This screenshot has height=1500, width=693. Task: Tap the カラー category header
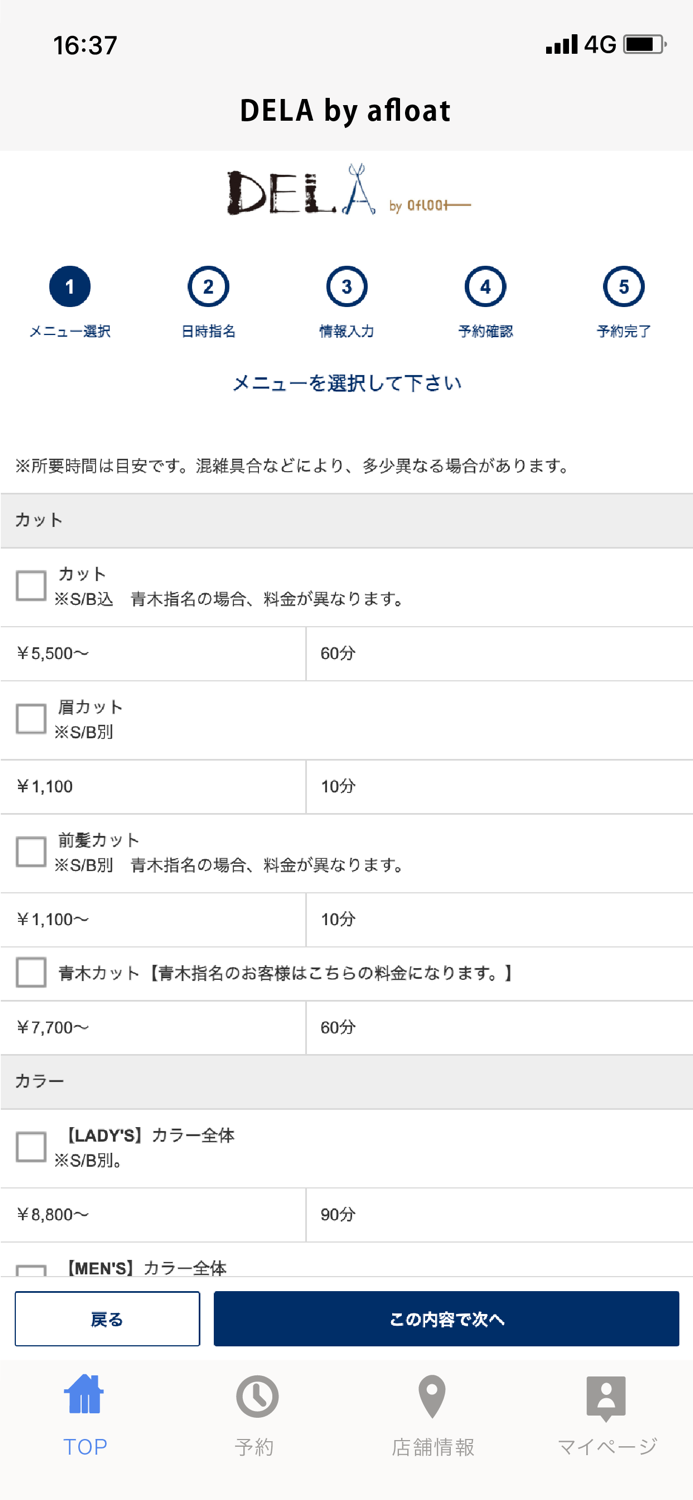point(346,1081)
